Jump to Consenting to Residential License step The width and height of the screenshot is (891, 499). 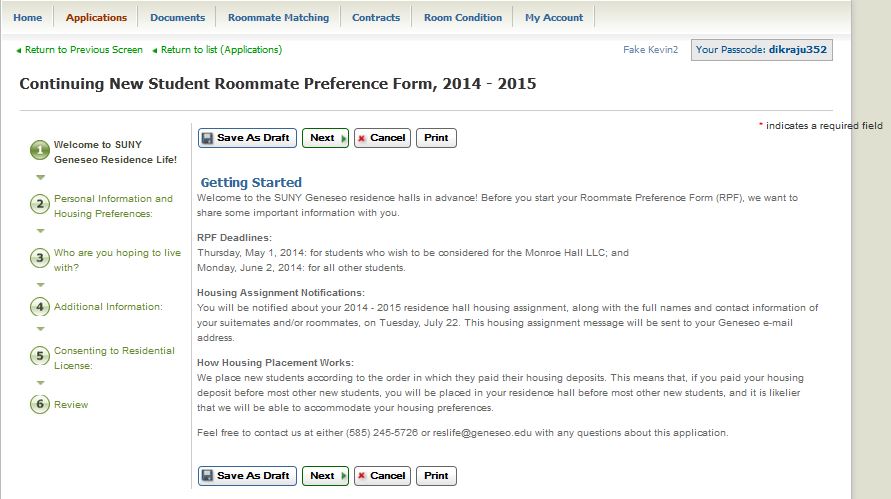(x=100, y=358)
